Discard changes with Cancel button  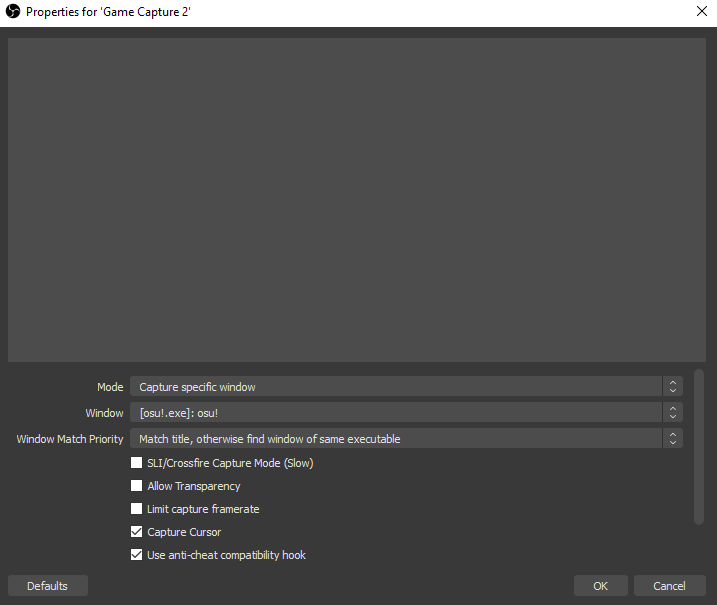point(669,586)
